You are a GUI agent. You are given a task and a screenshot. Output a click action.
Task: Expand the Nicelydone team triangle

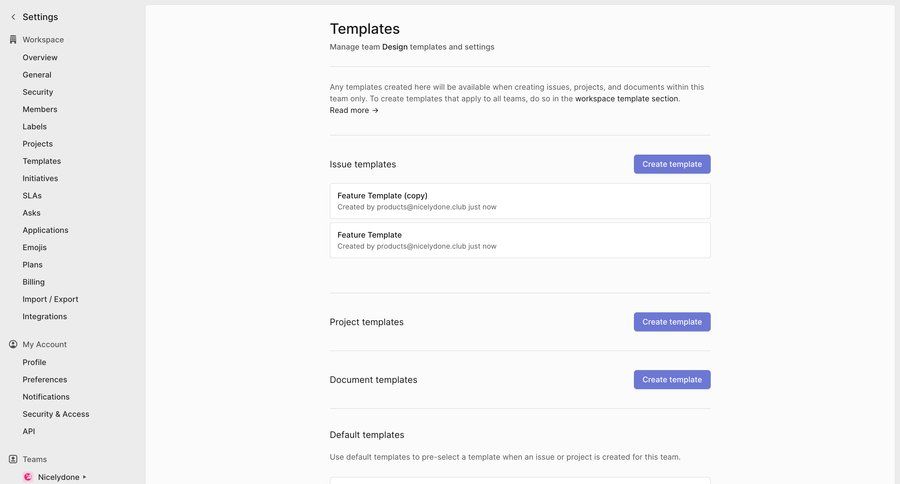pos(84,477)
